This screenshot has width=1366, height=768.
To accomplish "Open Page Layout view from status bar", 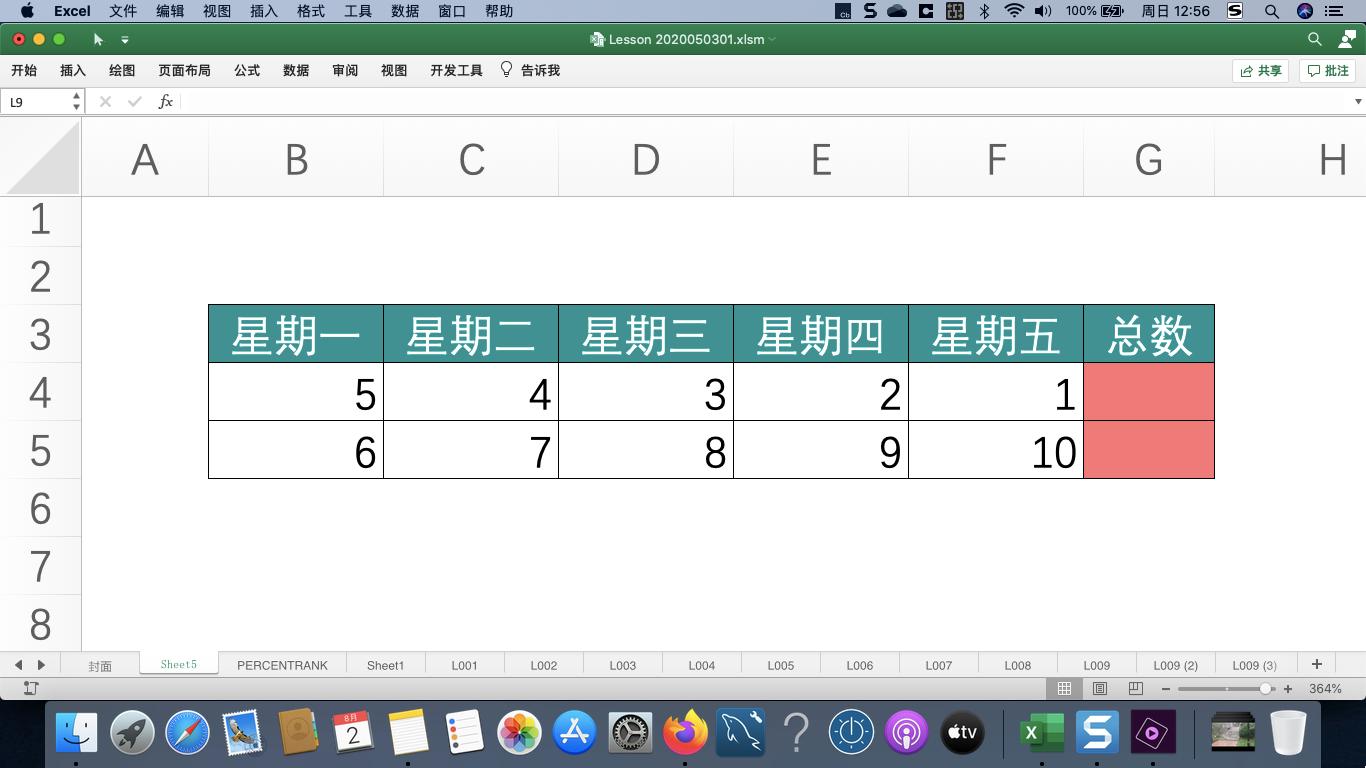I will pyautogui.click(x=1100, y=688).
